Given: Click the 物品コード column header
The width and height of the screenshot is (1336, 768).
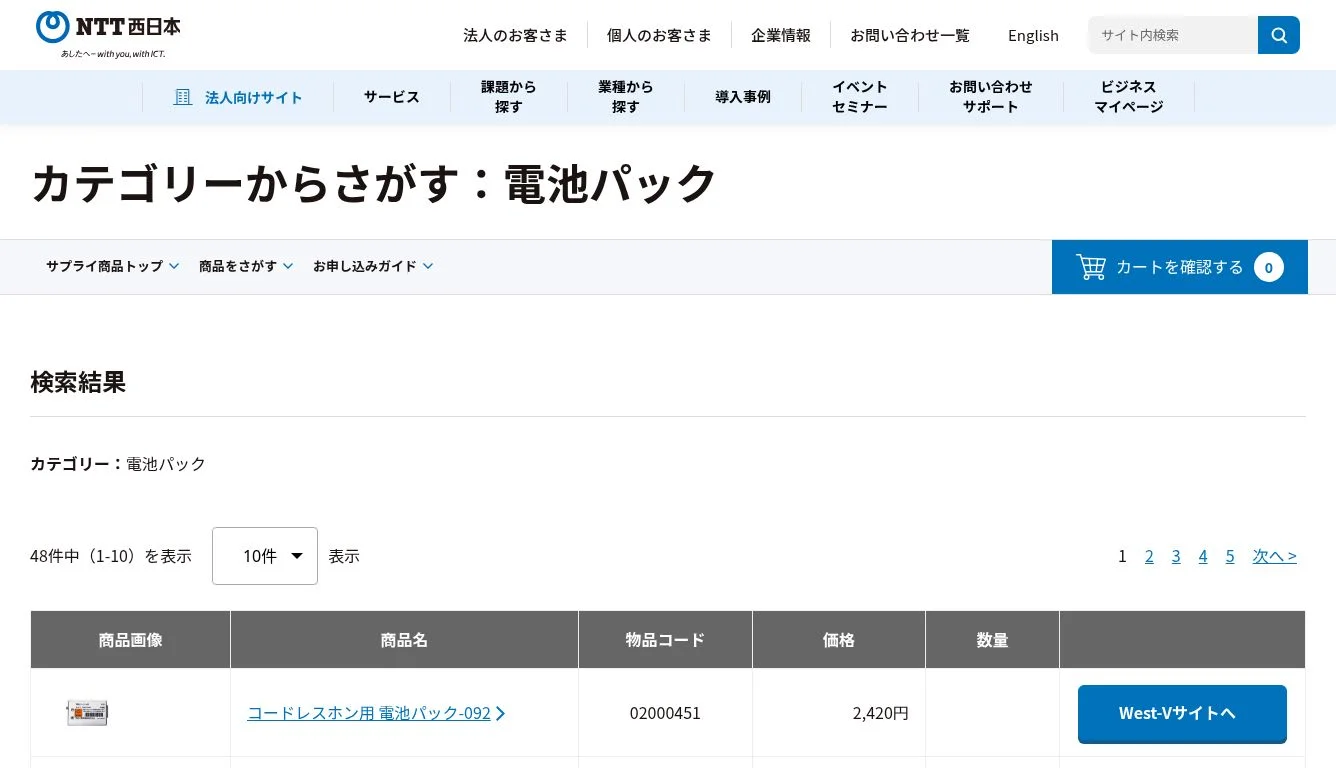Looking at the screenshot, I should 665,640.
